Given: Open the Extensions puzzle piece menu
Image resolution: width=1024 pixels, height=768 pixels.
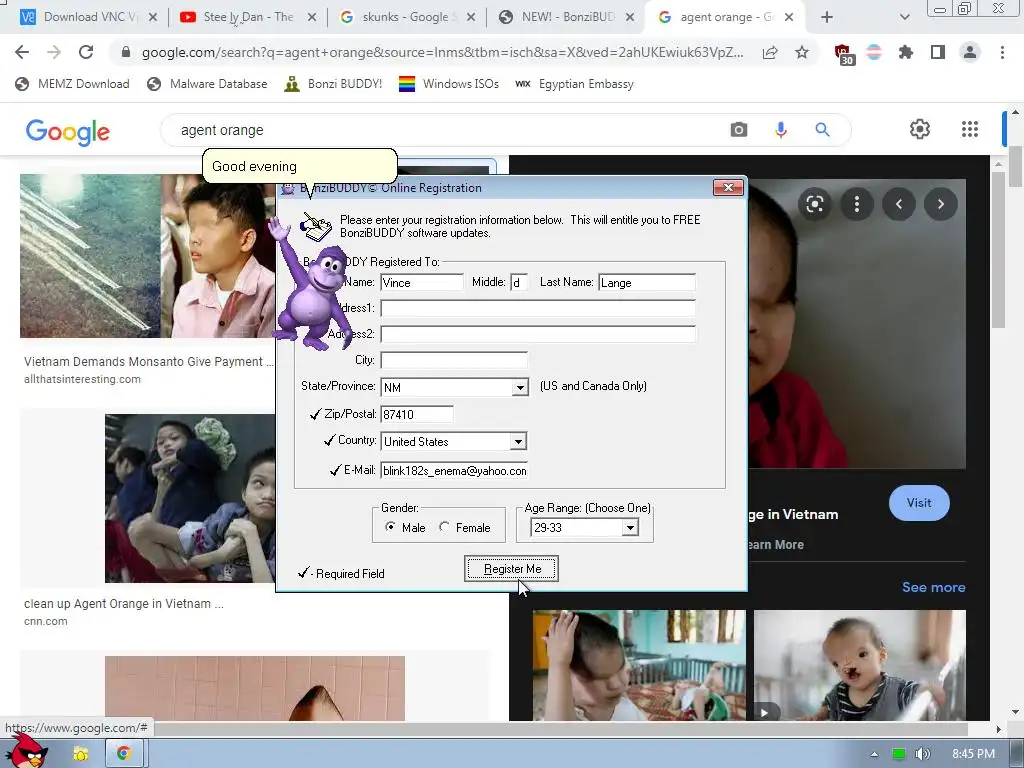Looking at the screenshot, I should click(906, 52).
